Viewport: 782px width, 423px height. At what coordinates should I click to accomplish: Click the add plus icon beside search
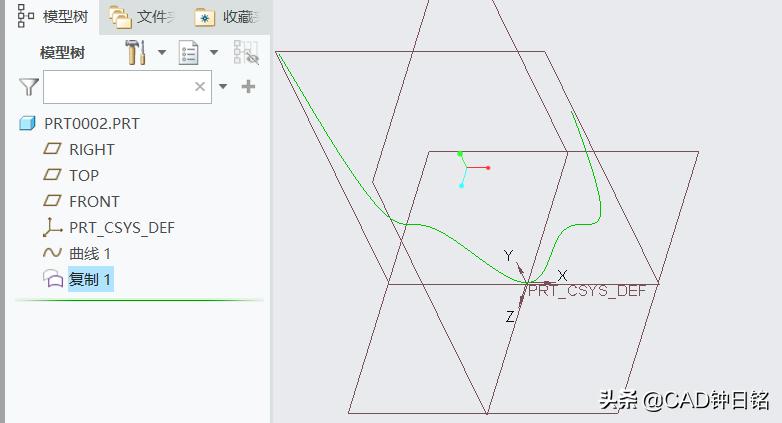[x=249, y=87]
